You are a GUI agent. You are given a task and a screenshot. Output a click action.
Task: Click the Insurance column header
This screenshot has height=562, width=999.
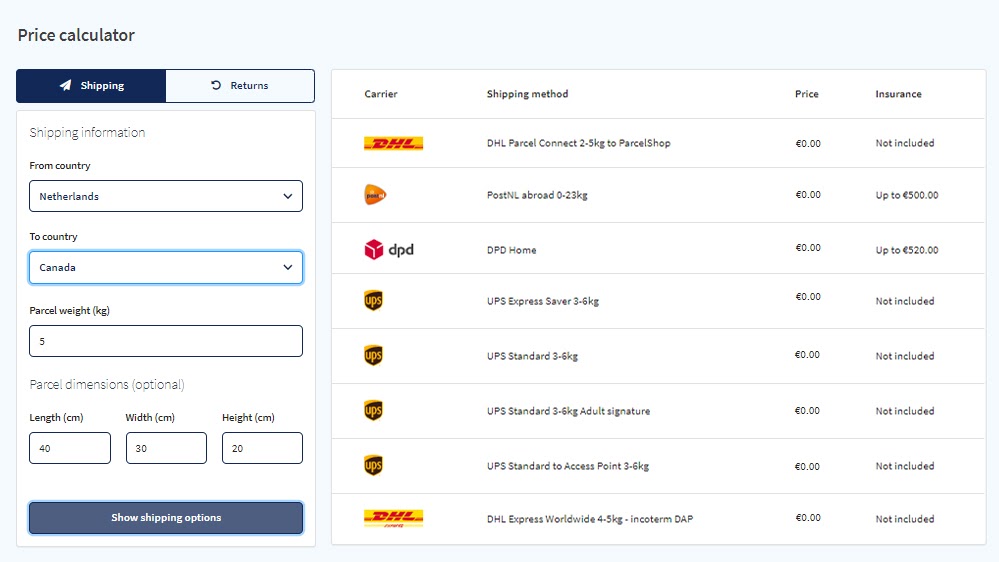coord(898,94)
